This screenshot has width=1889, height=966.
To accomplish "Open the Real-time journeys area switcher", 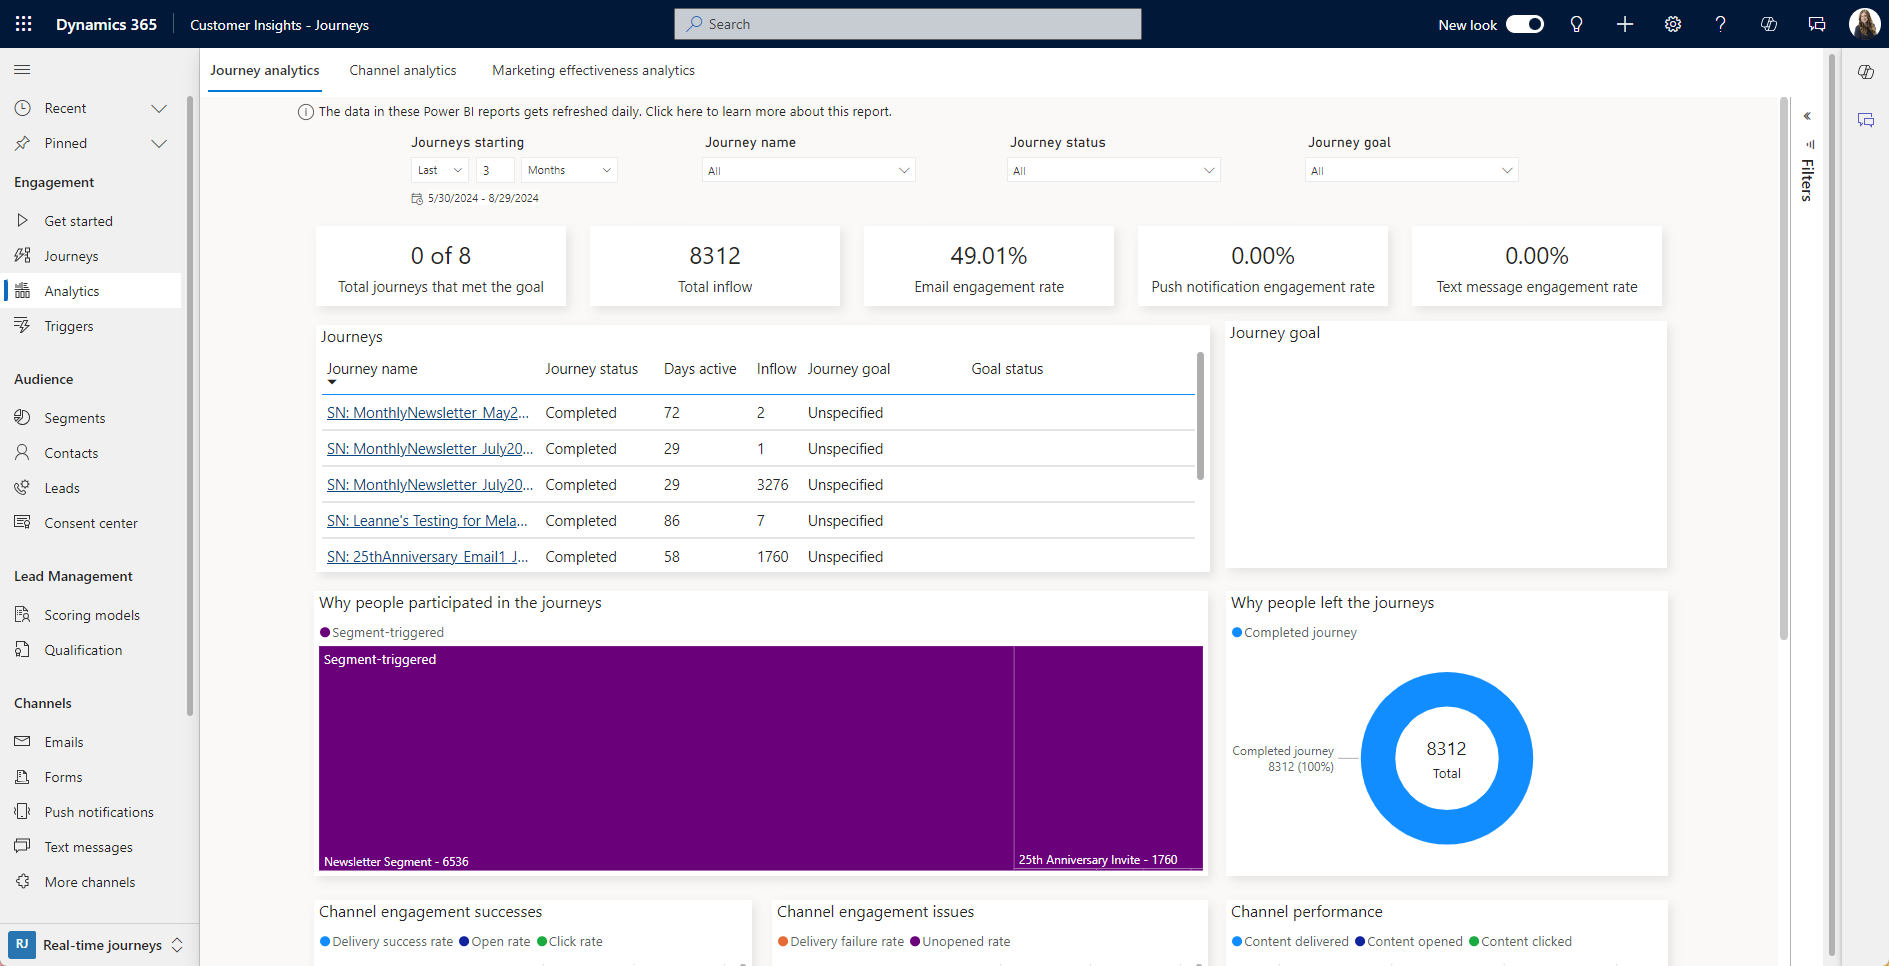I will tap(97, 945).
